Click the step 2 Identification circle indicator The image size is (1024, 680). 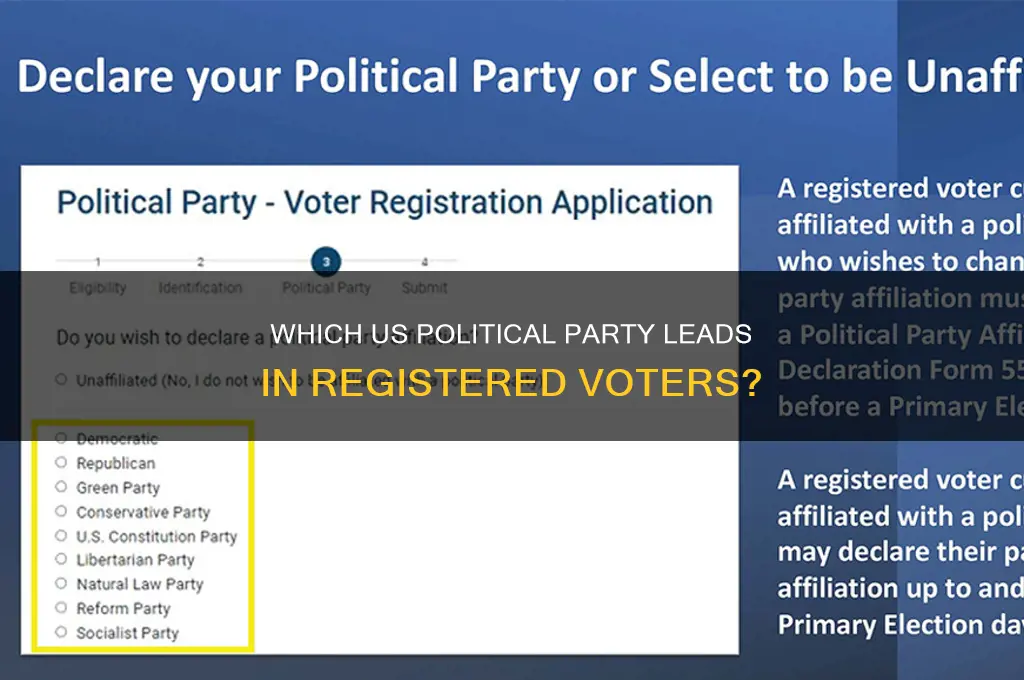pos(201,261)
